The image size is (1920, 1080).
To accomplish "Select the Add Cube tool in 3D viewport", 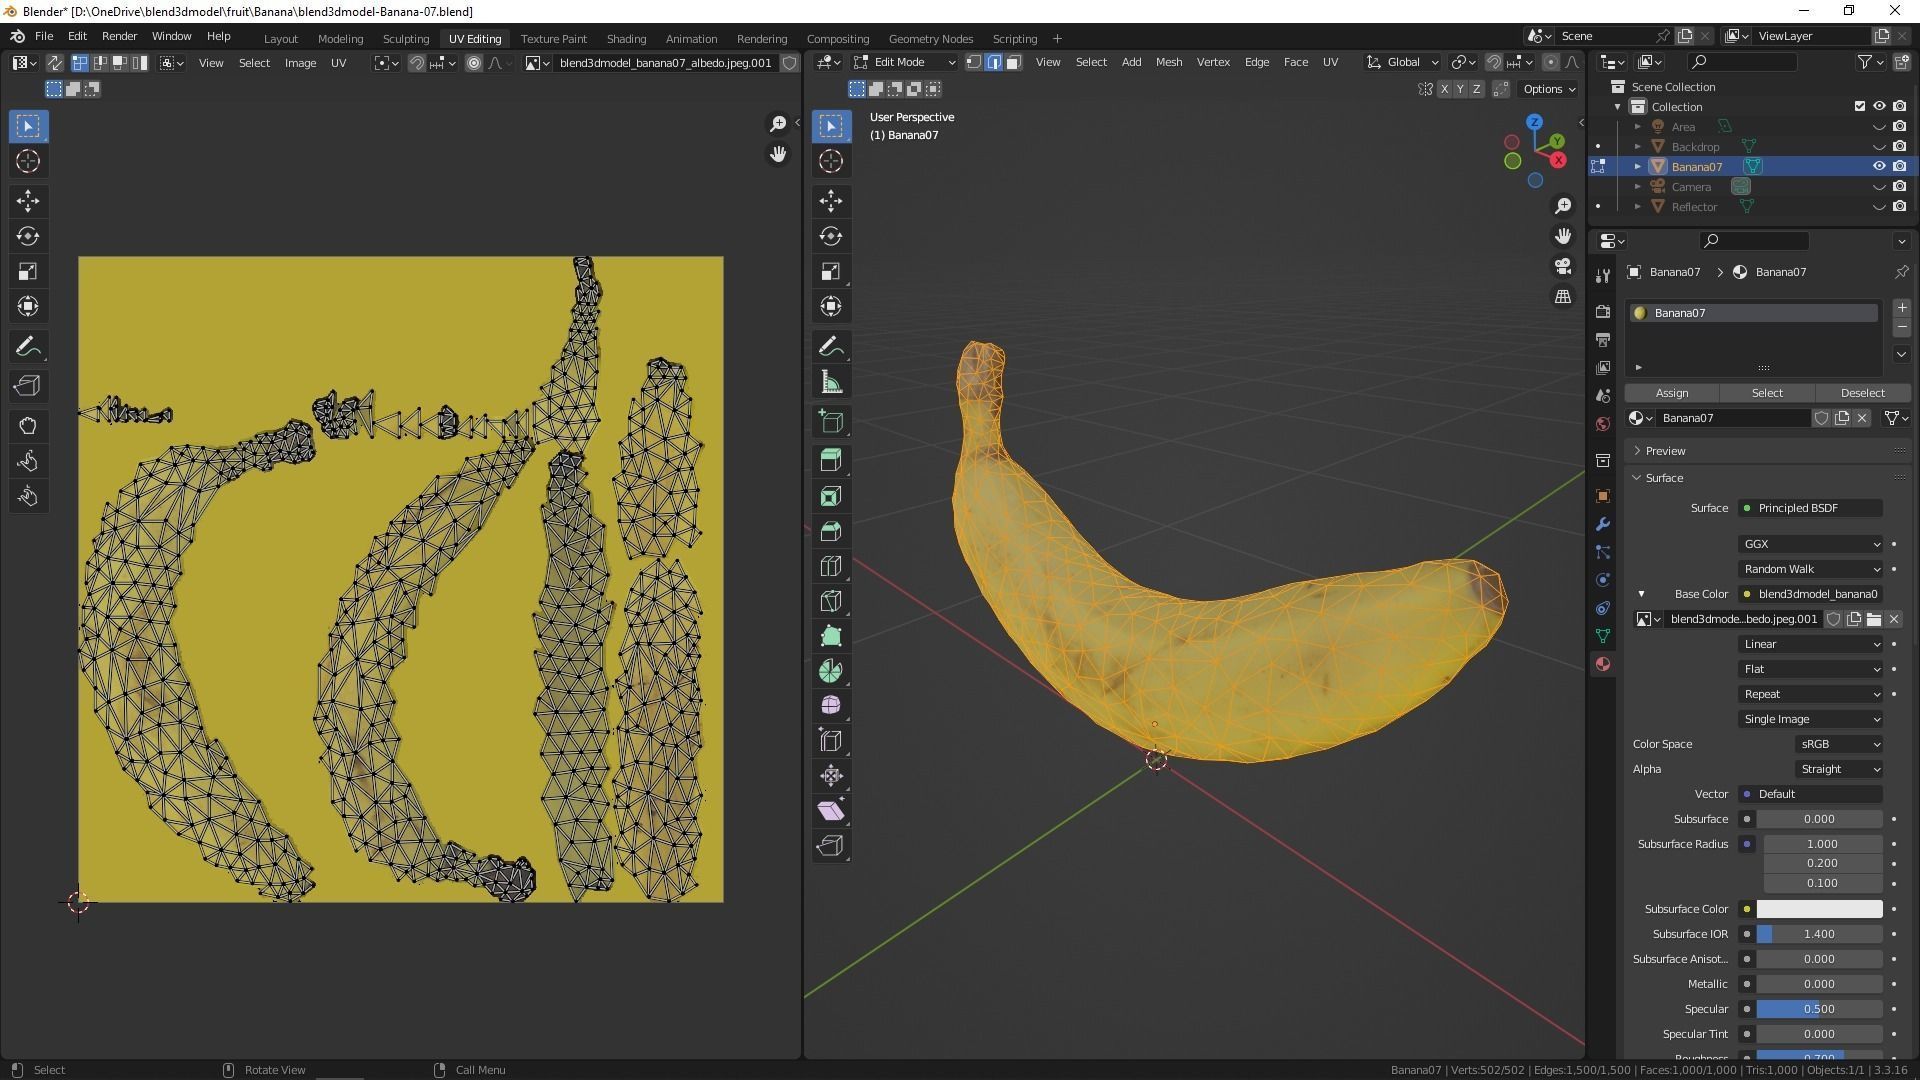I will [831, 421].
